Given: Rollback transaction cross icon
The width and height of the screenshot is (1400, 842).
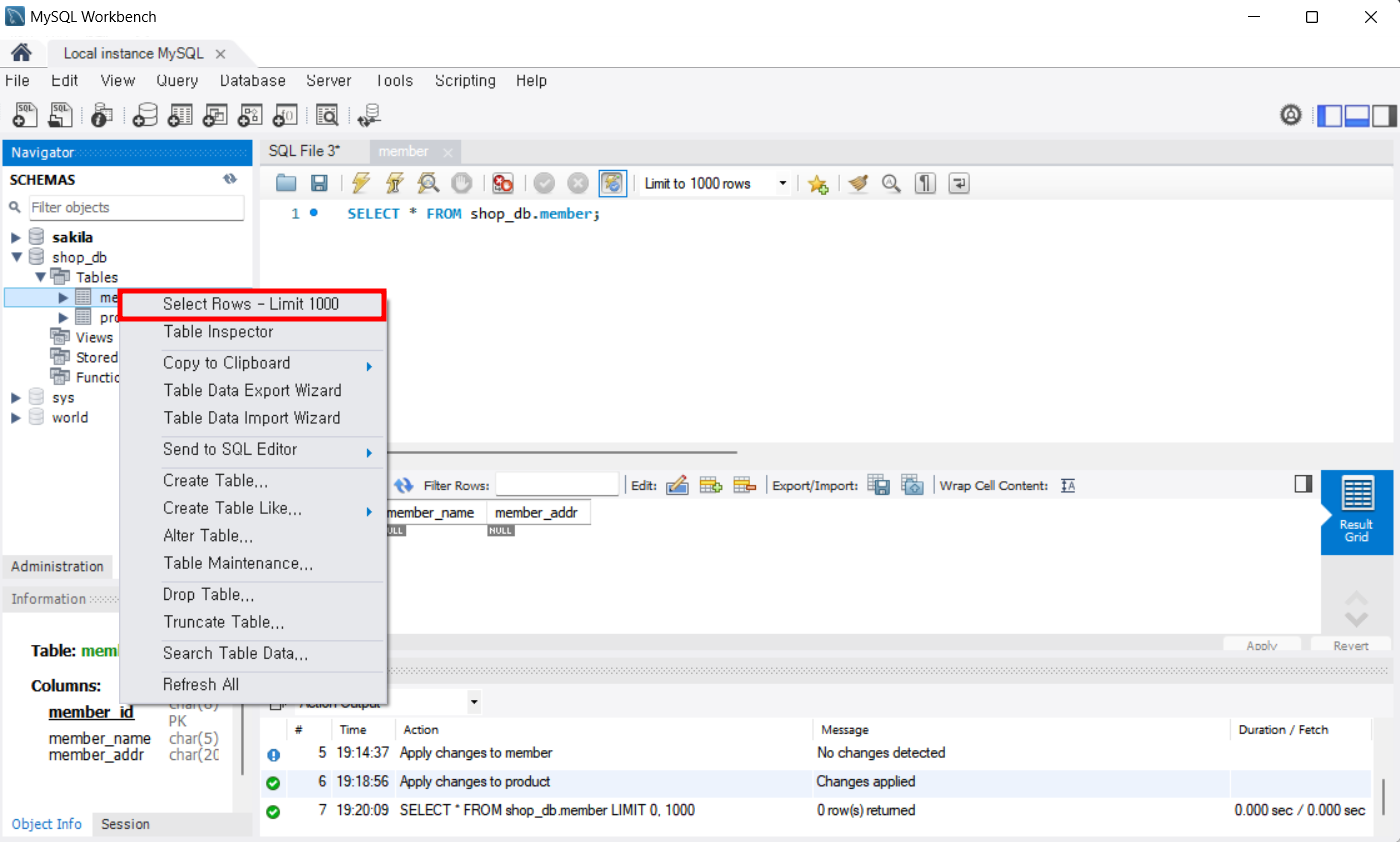Looking at the screenshot, I should 578,183.
